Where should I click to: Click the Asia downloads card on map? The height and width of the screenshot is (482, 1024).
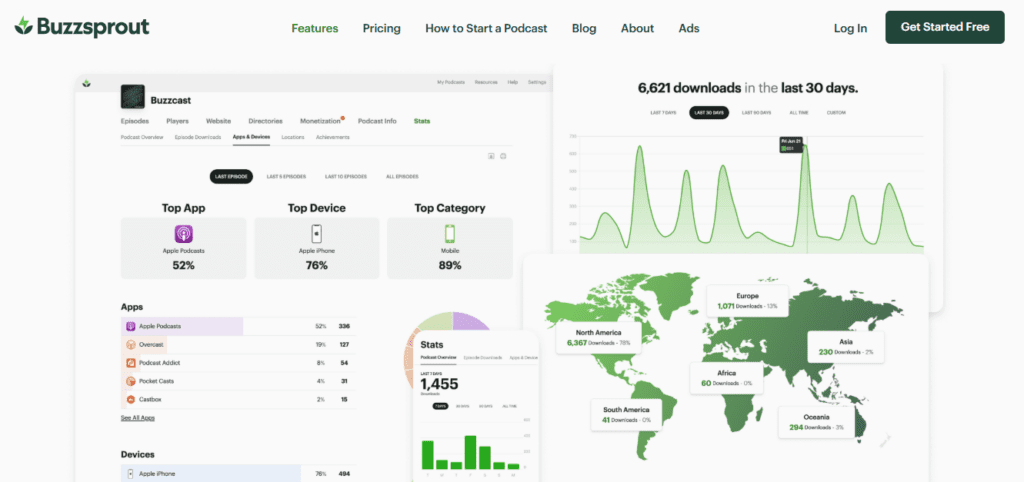846,346
